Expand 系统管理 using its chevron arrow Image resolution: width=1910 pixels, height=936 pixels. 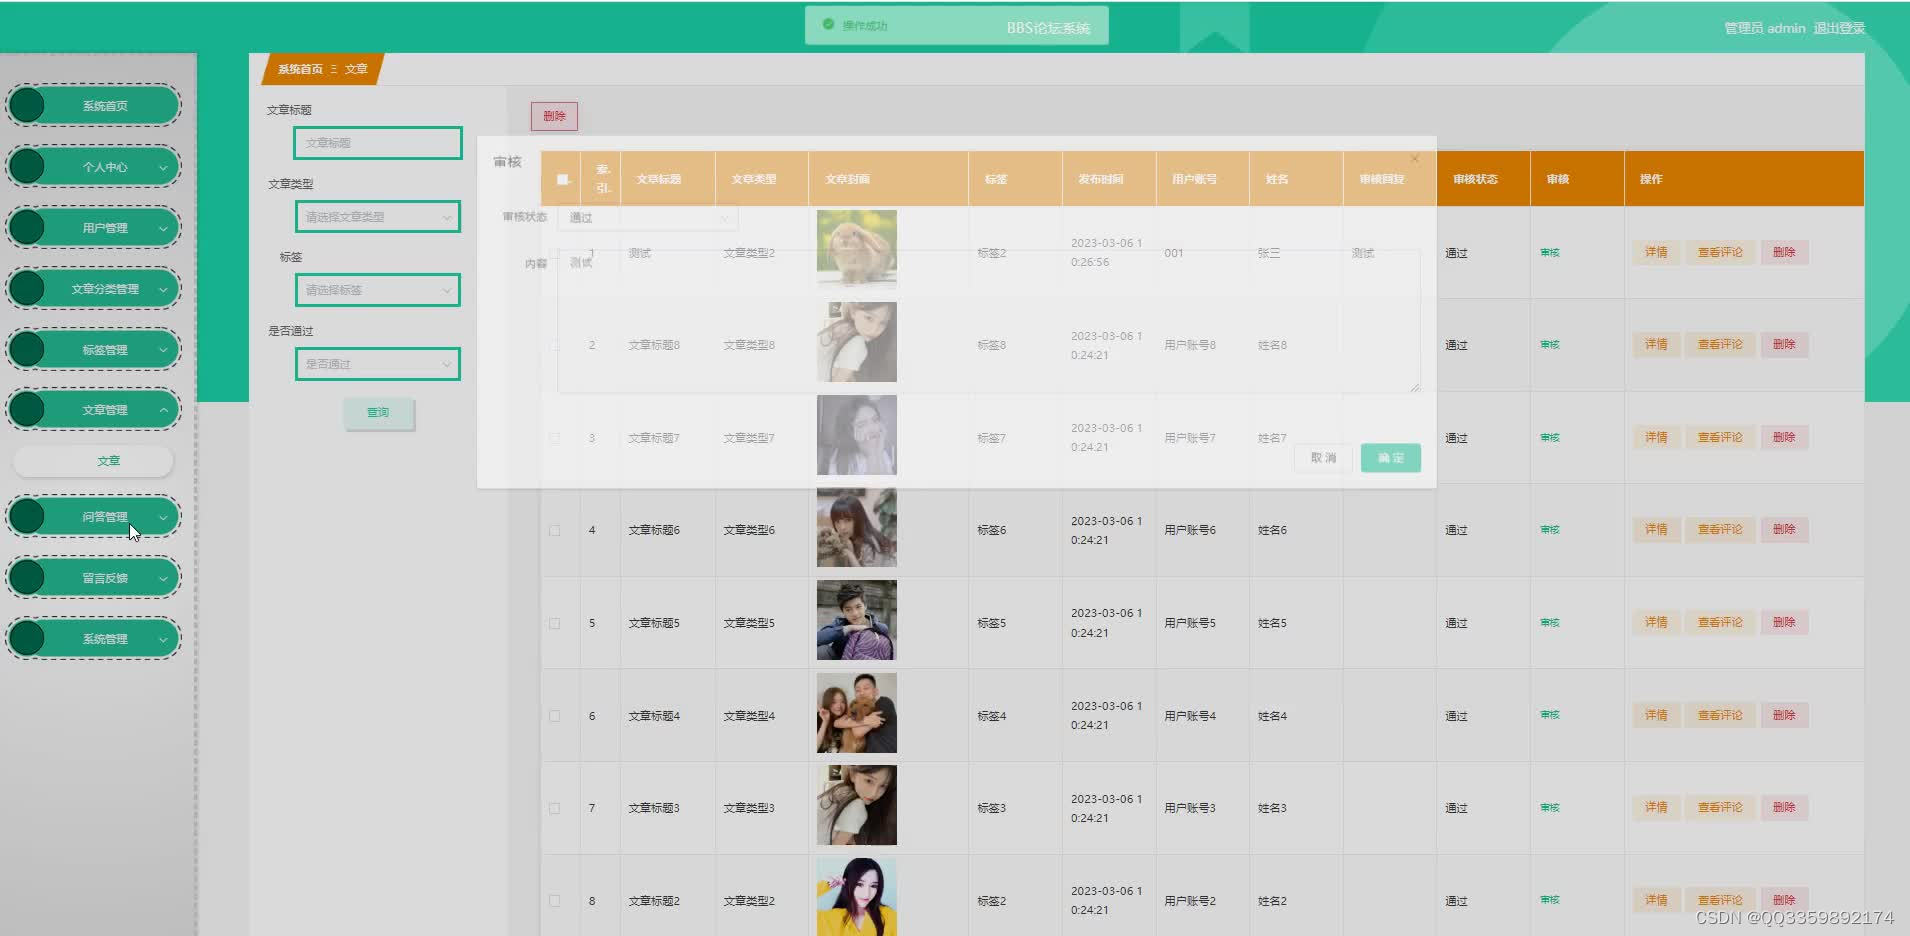point(163,639)
